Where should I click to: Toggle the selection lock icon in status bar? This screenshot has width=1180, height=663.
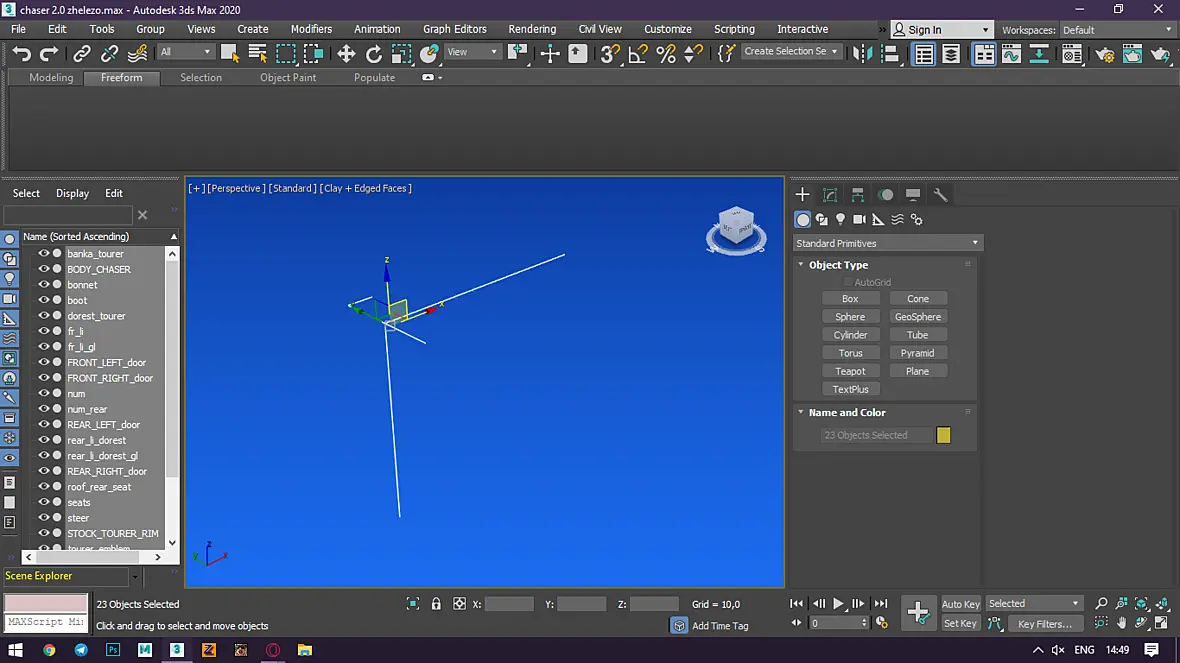436,604
